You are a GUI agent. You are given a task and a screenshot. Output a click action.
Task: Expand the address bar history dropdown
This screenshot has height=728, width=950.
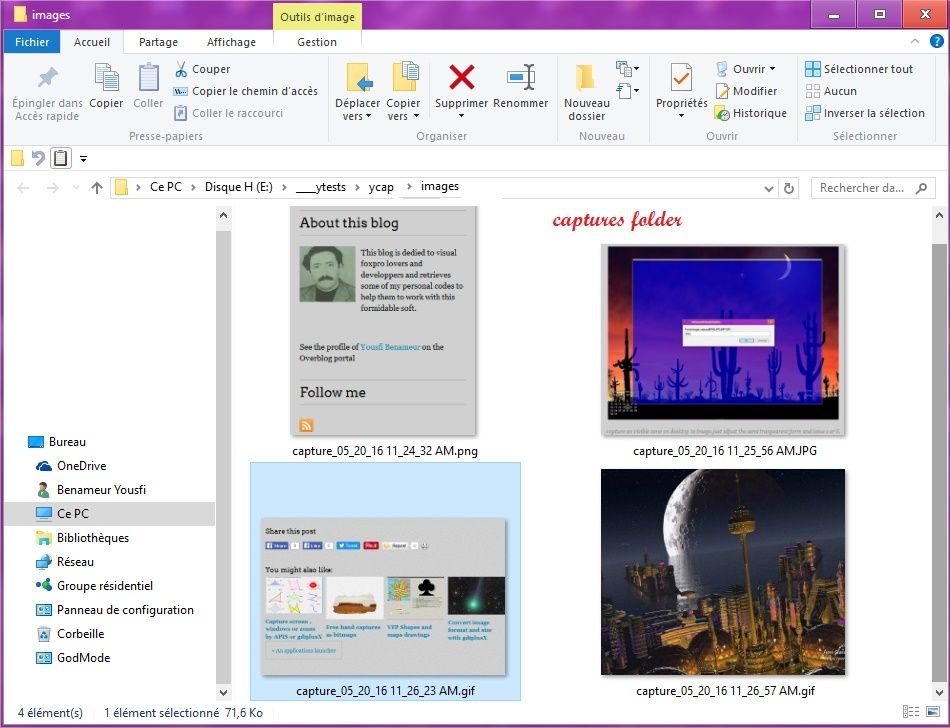point(768,187)
